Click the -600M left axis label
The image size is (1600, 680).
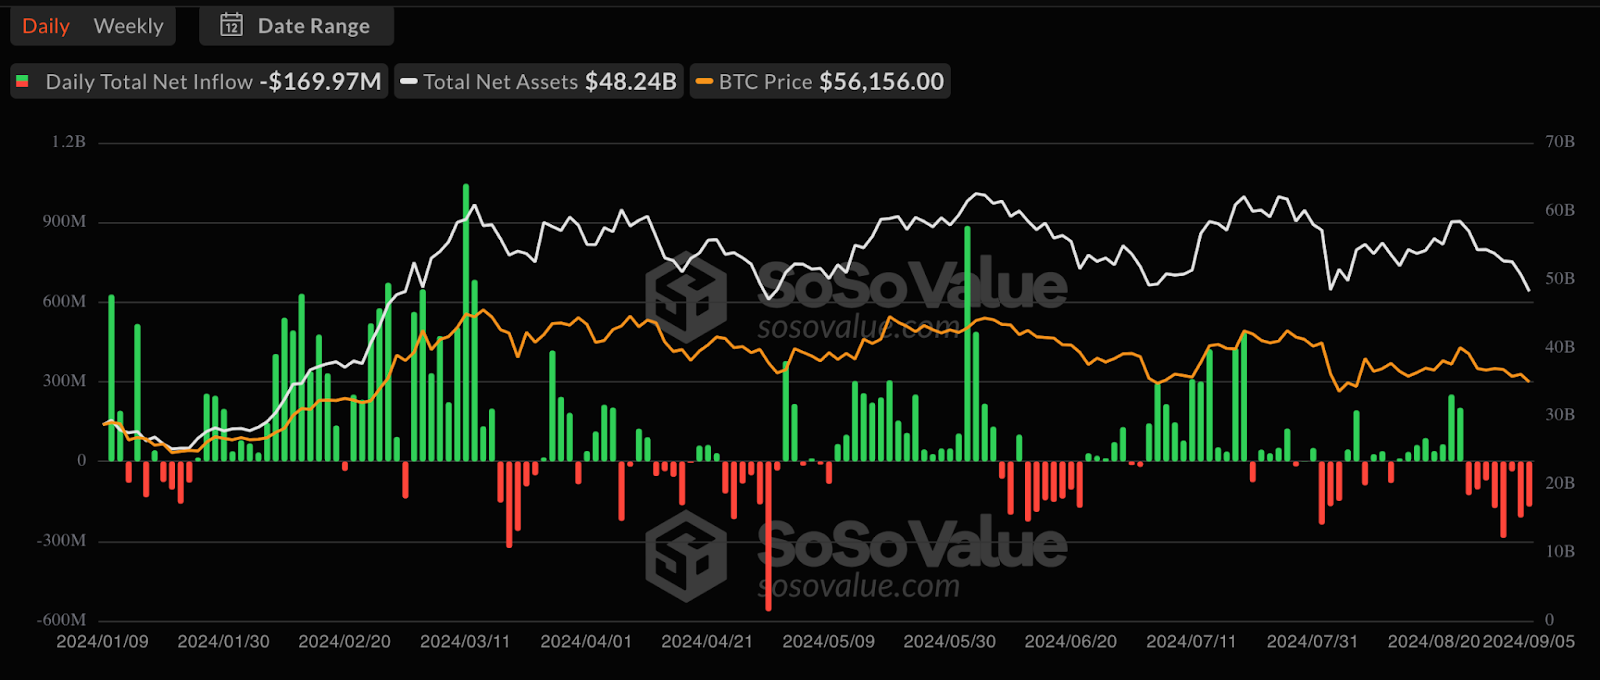coord(61,620)
